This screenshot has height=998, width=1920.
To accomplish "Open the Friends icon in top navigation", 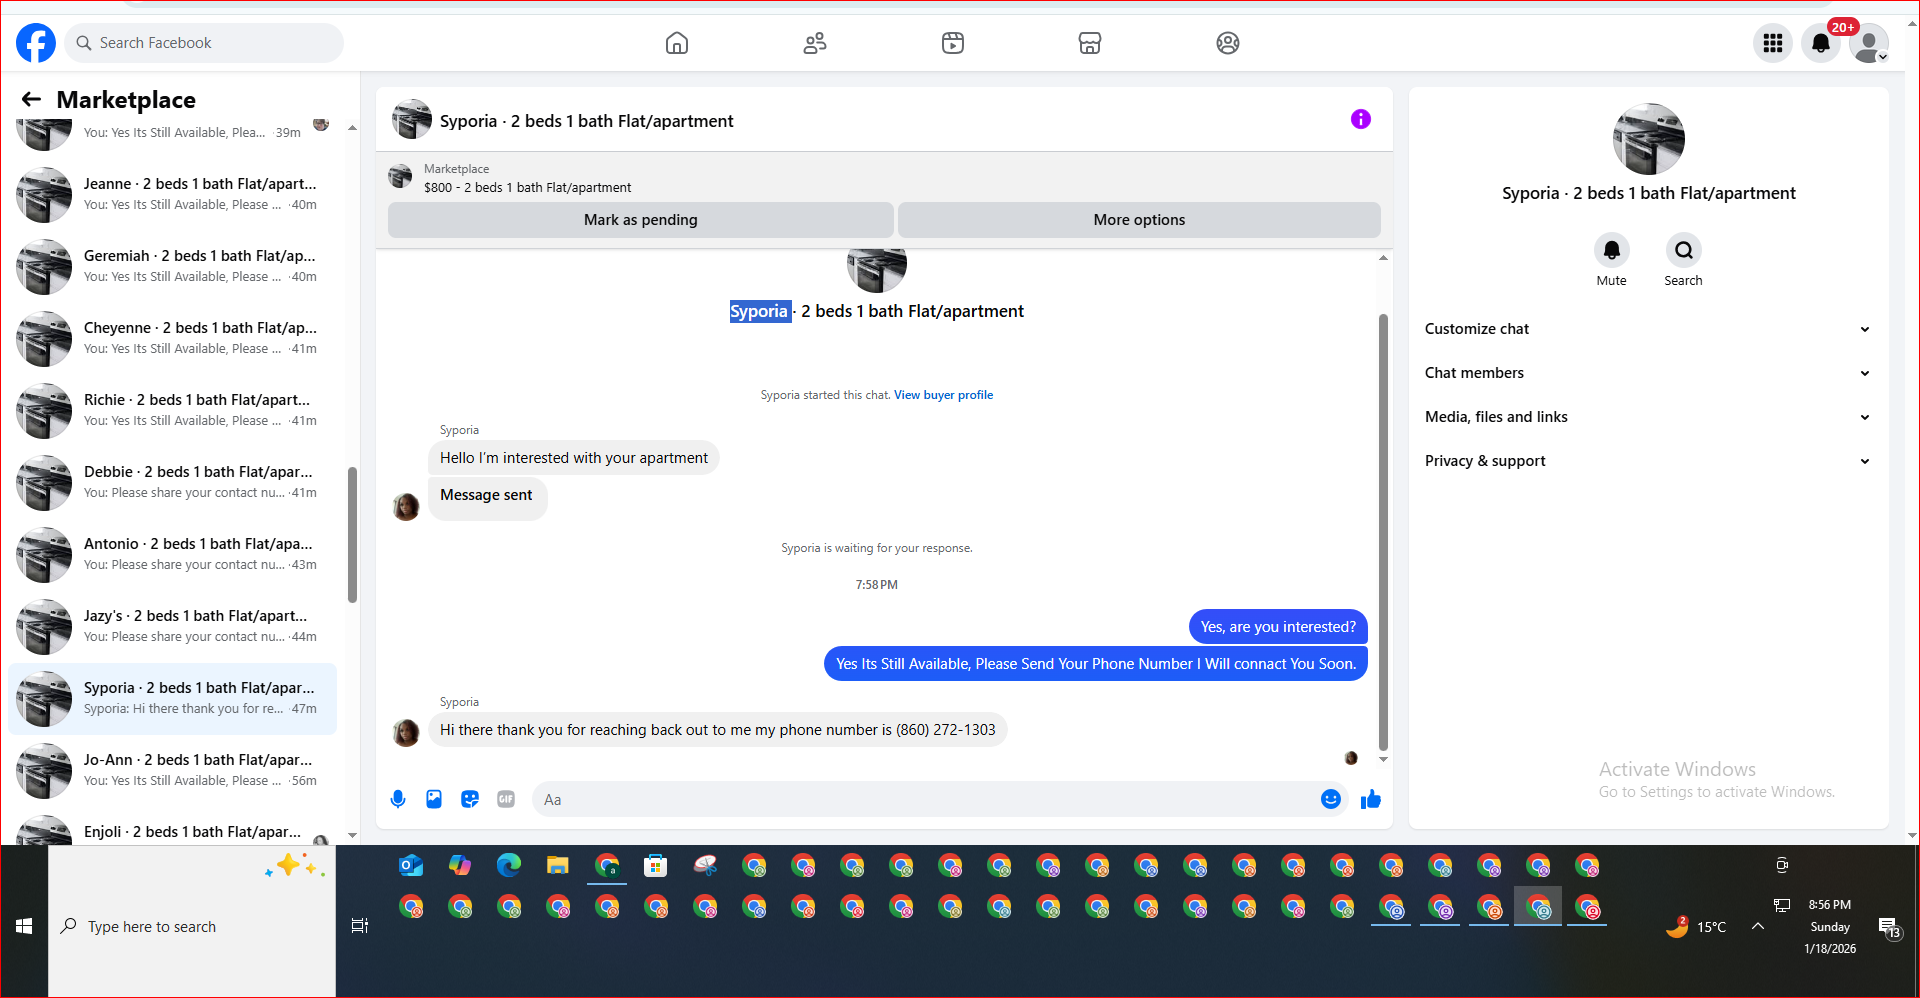I will (815, 43).
